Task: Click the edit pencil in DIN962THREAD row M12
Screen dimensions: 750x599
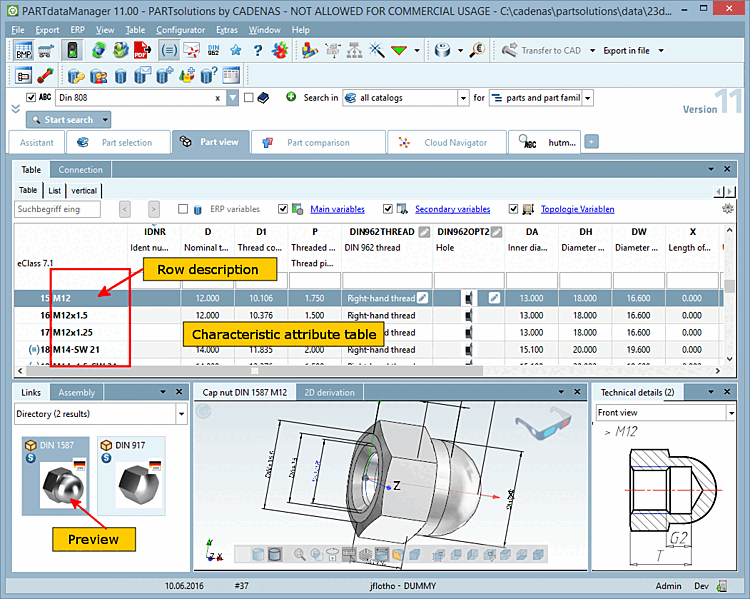Action: coord(423,298)
